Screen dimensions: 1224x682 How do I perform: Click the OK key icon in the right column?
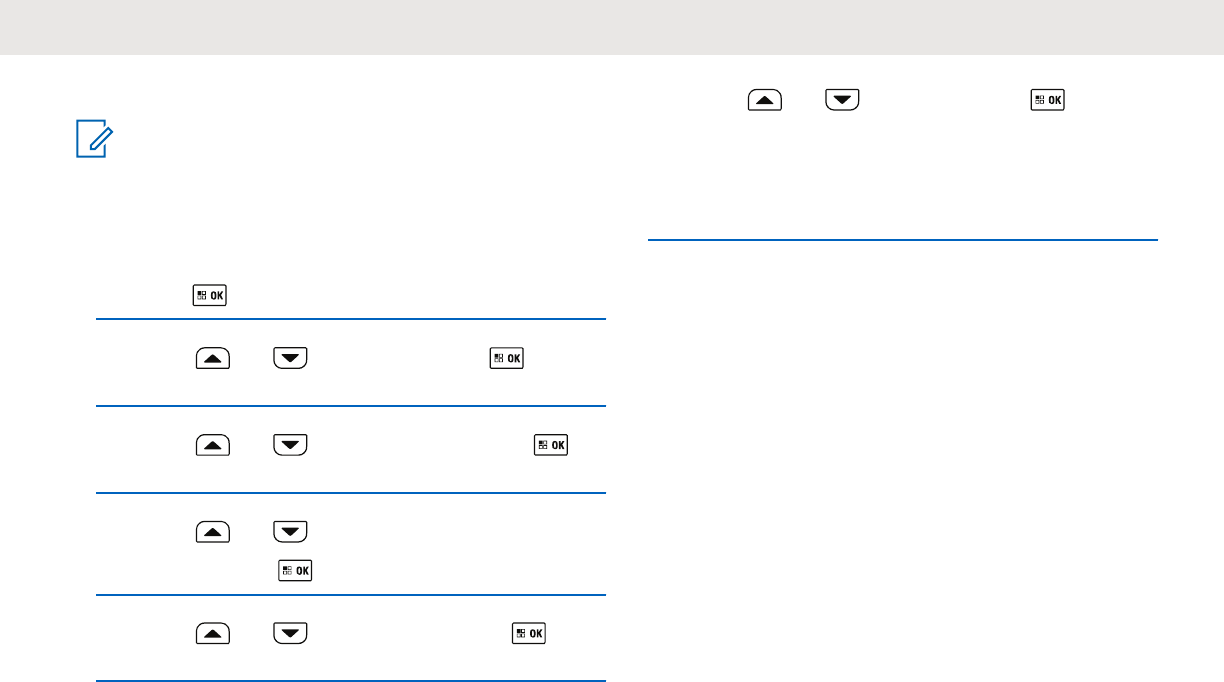click(x=1049, y=100)
